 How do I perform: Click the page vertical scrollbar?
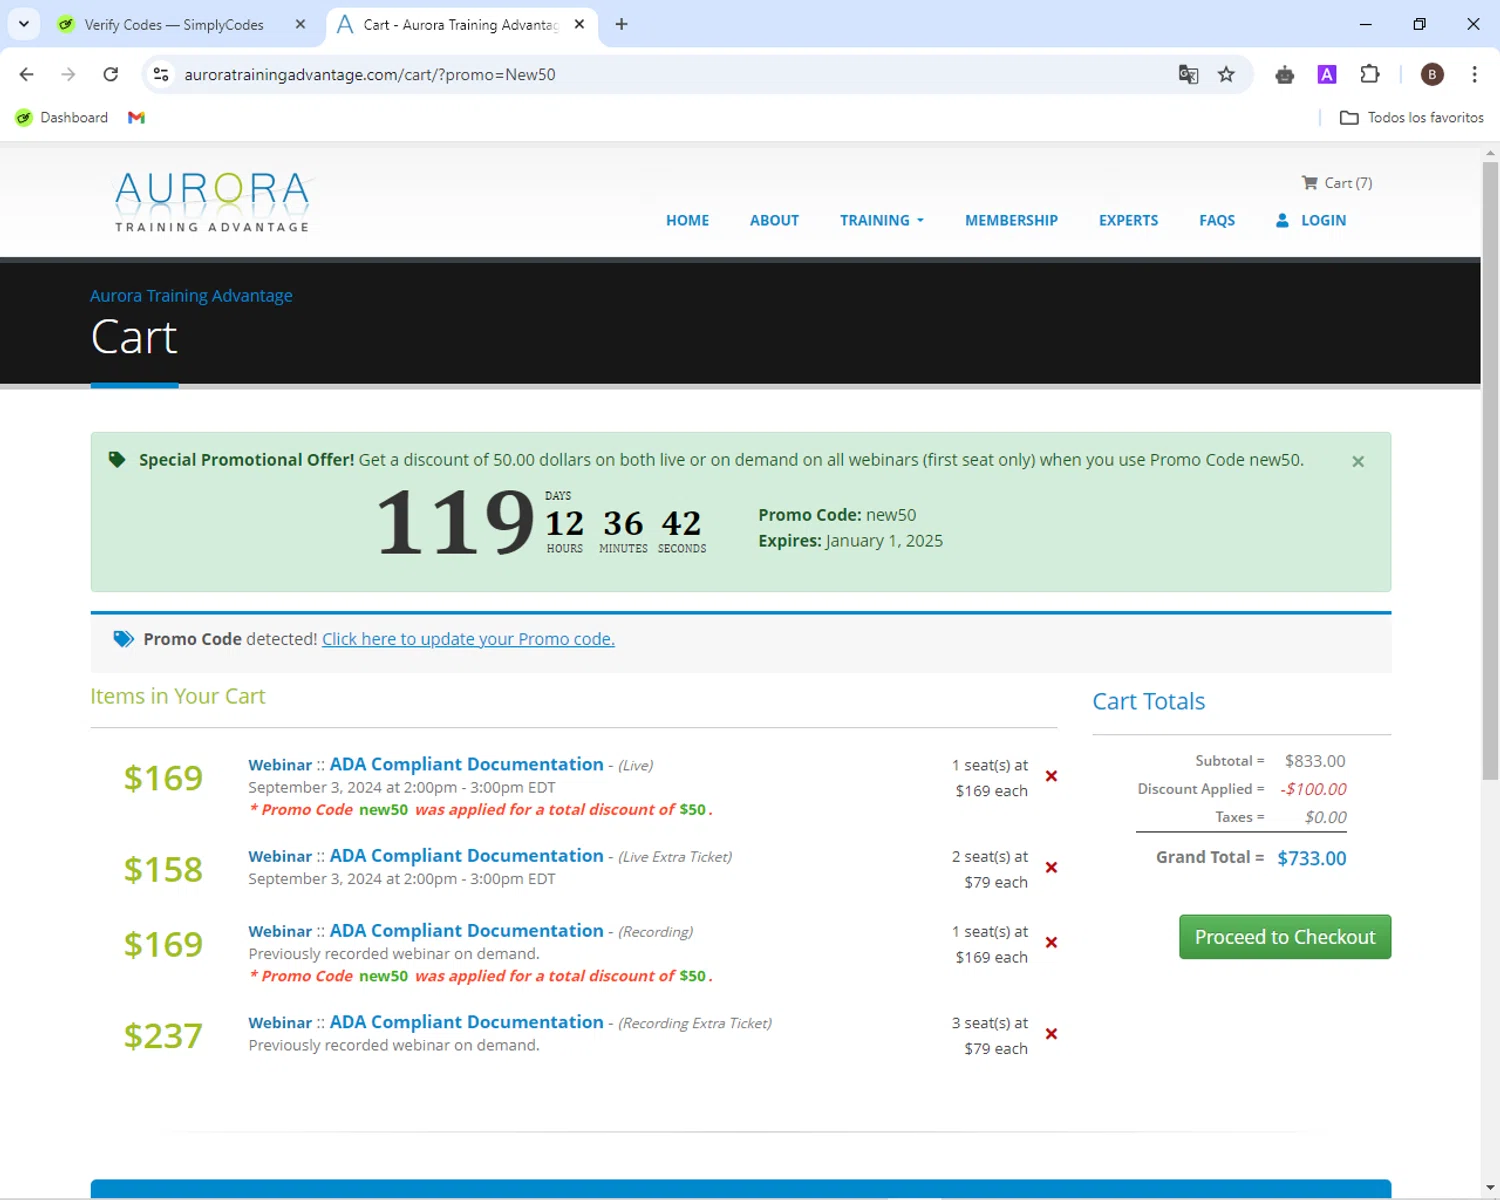(x=1490, y=470)
